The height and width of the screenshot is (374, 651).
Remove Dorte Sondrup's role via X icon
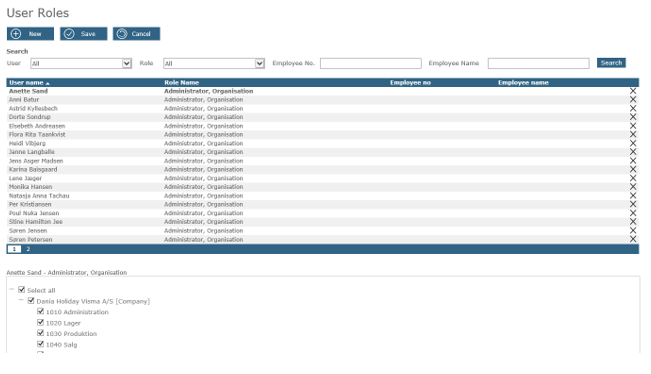(x=633, y=117)
